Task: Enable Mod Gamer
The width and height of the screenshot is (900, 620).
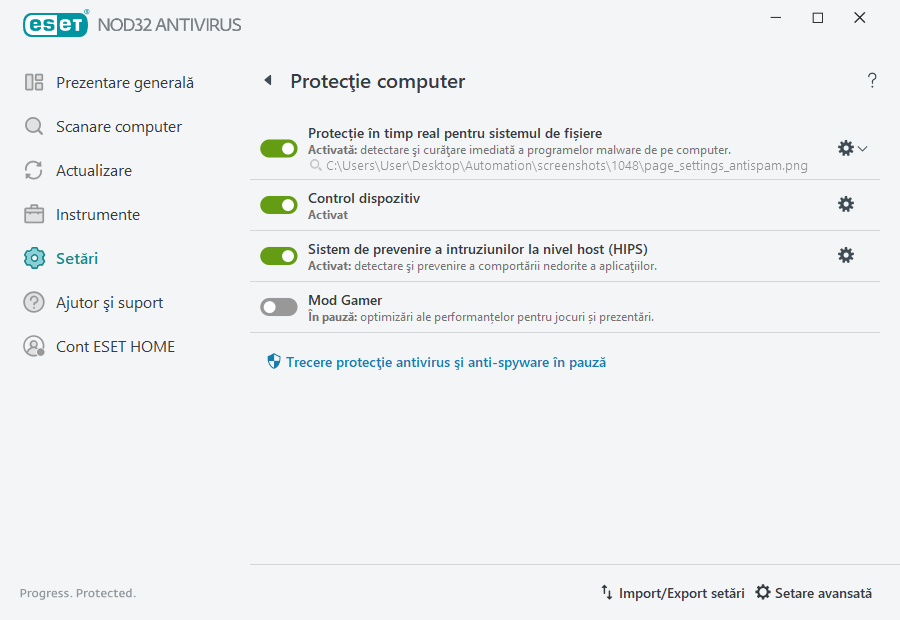Action: tap(278, 306)
